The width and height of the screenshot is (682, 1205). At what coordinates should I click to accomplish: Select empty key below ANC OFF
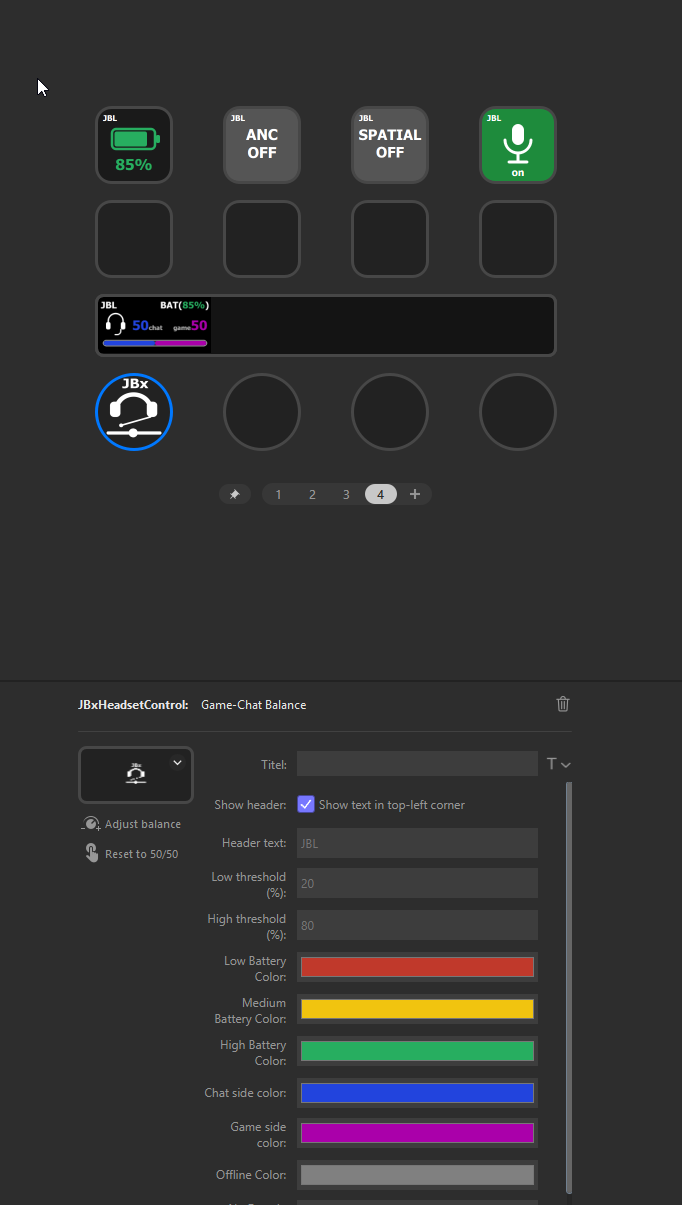point(262,239)
